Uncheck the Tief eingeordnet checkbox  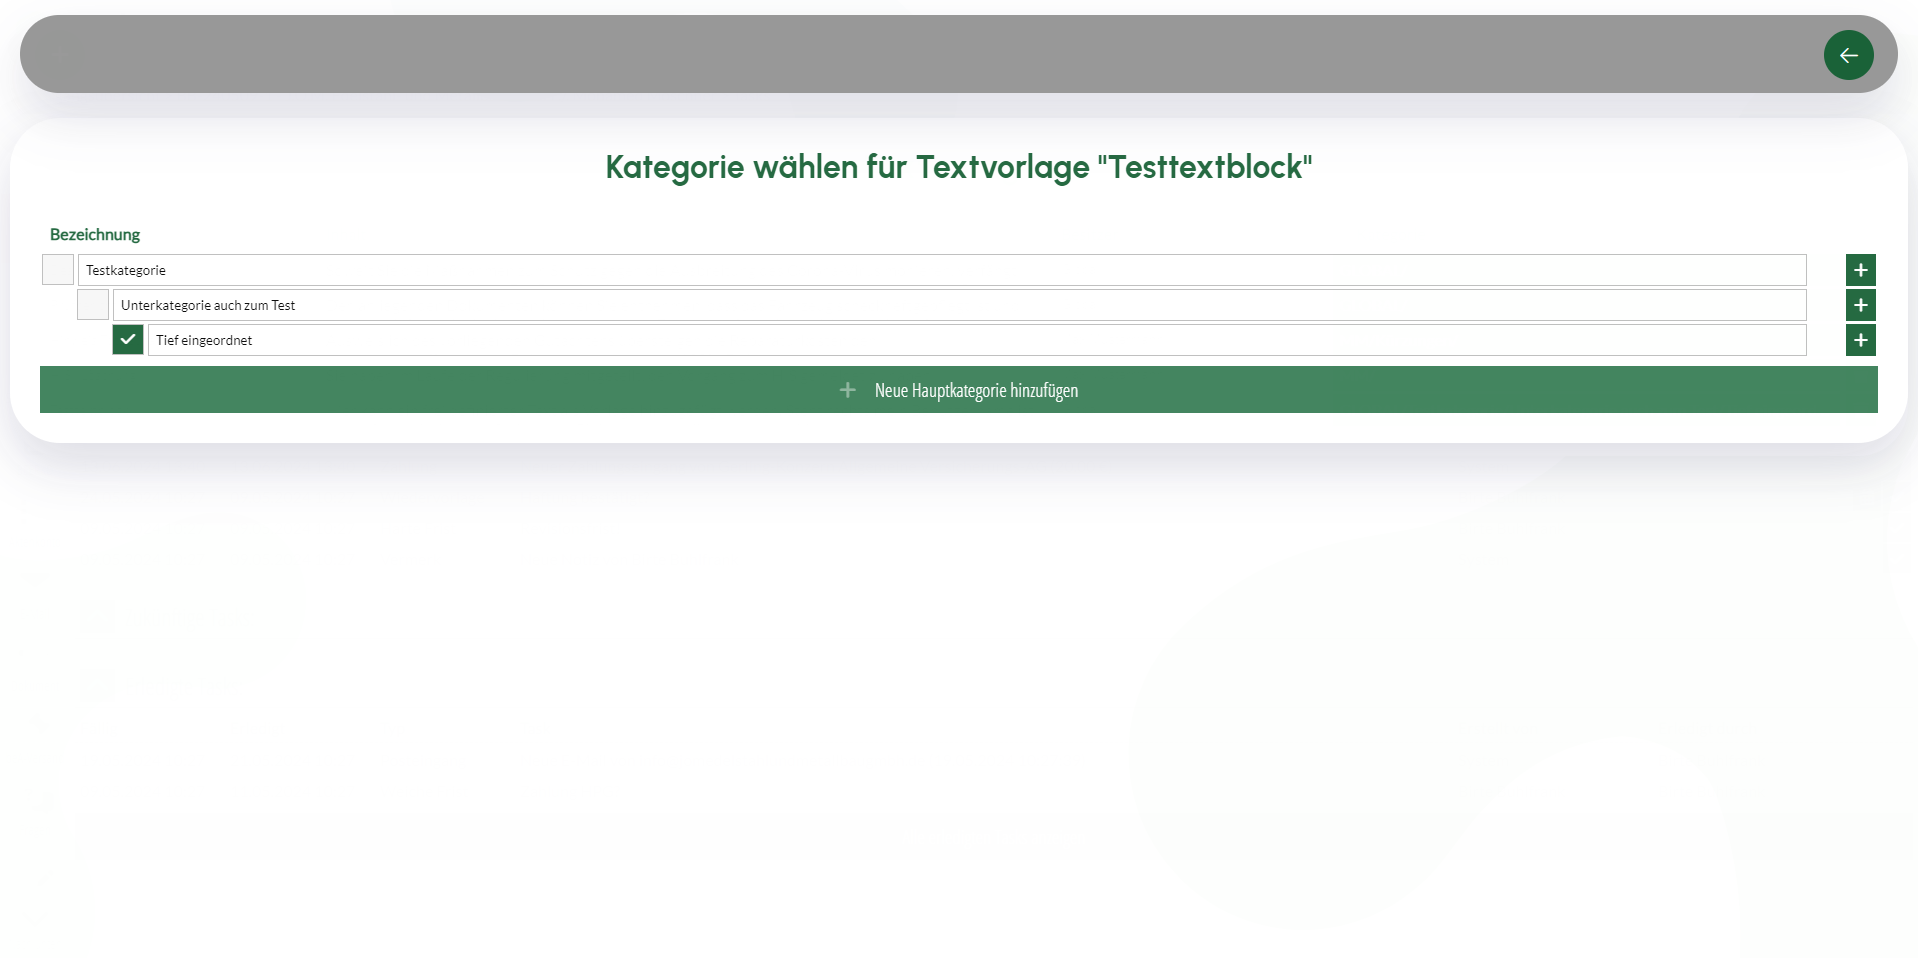128,340
